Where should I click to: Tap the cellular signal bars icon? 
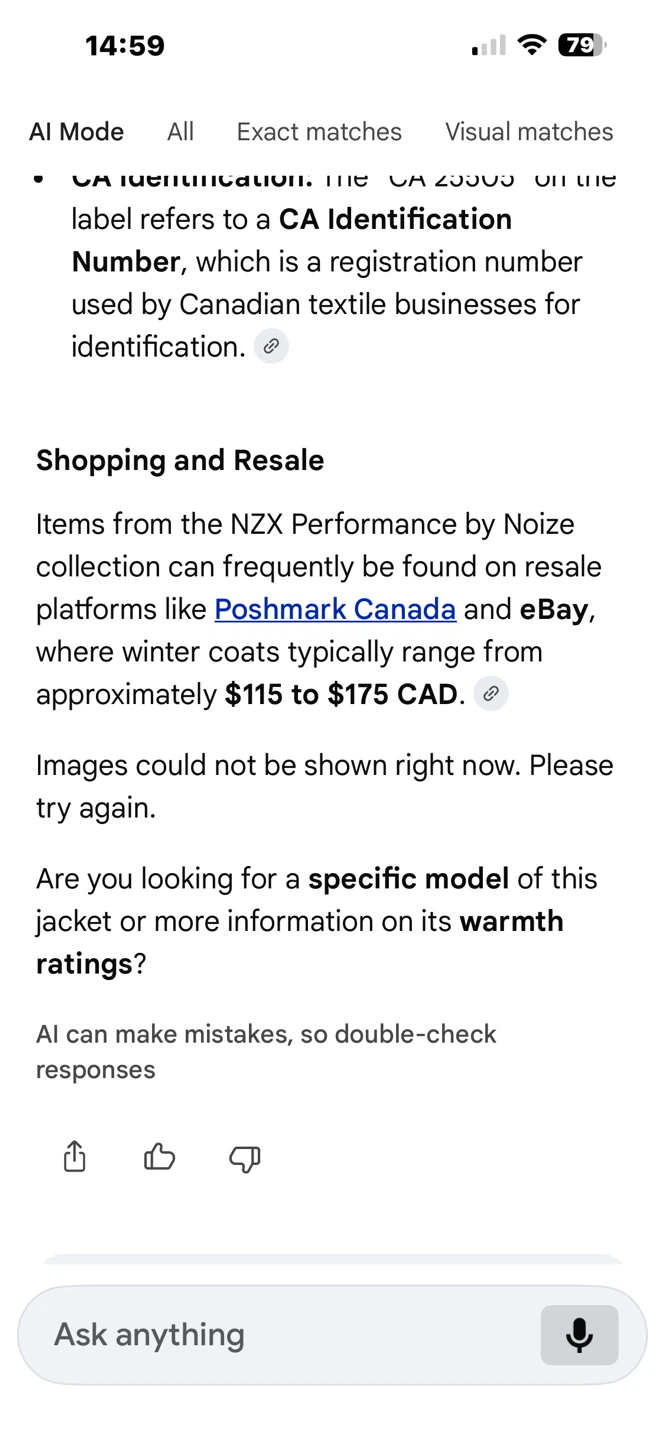tap(489, 46)
